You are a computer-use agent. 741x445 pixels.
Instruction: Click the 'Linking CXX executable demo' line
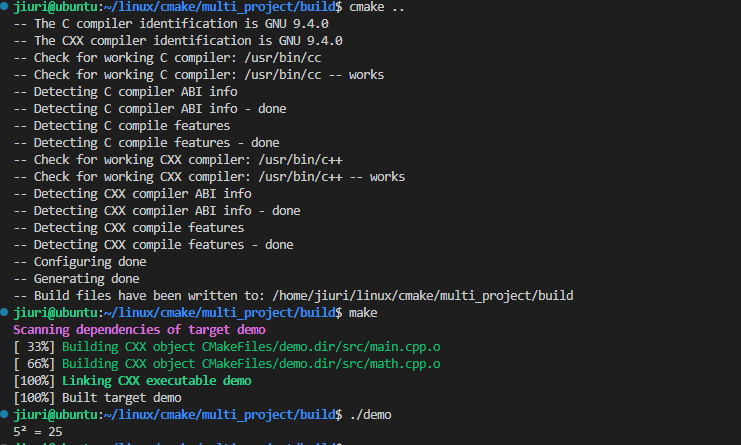[132, 381]
